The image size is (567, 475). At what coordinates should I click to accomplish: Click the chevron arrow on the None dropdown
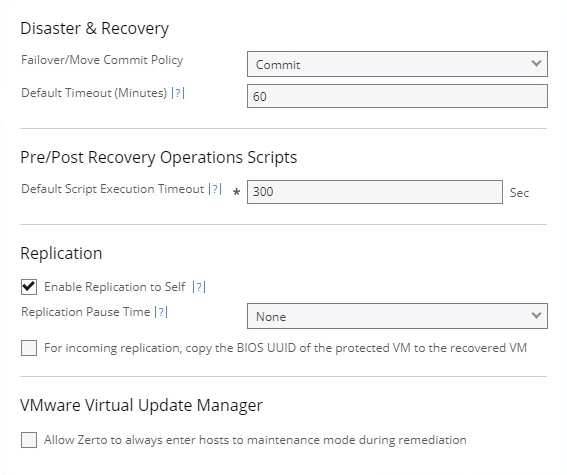pos(537,316)
